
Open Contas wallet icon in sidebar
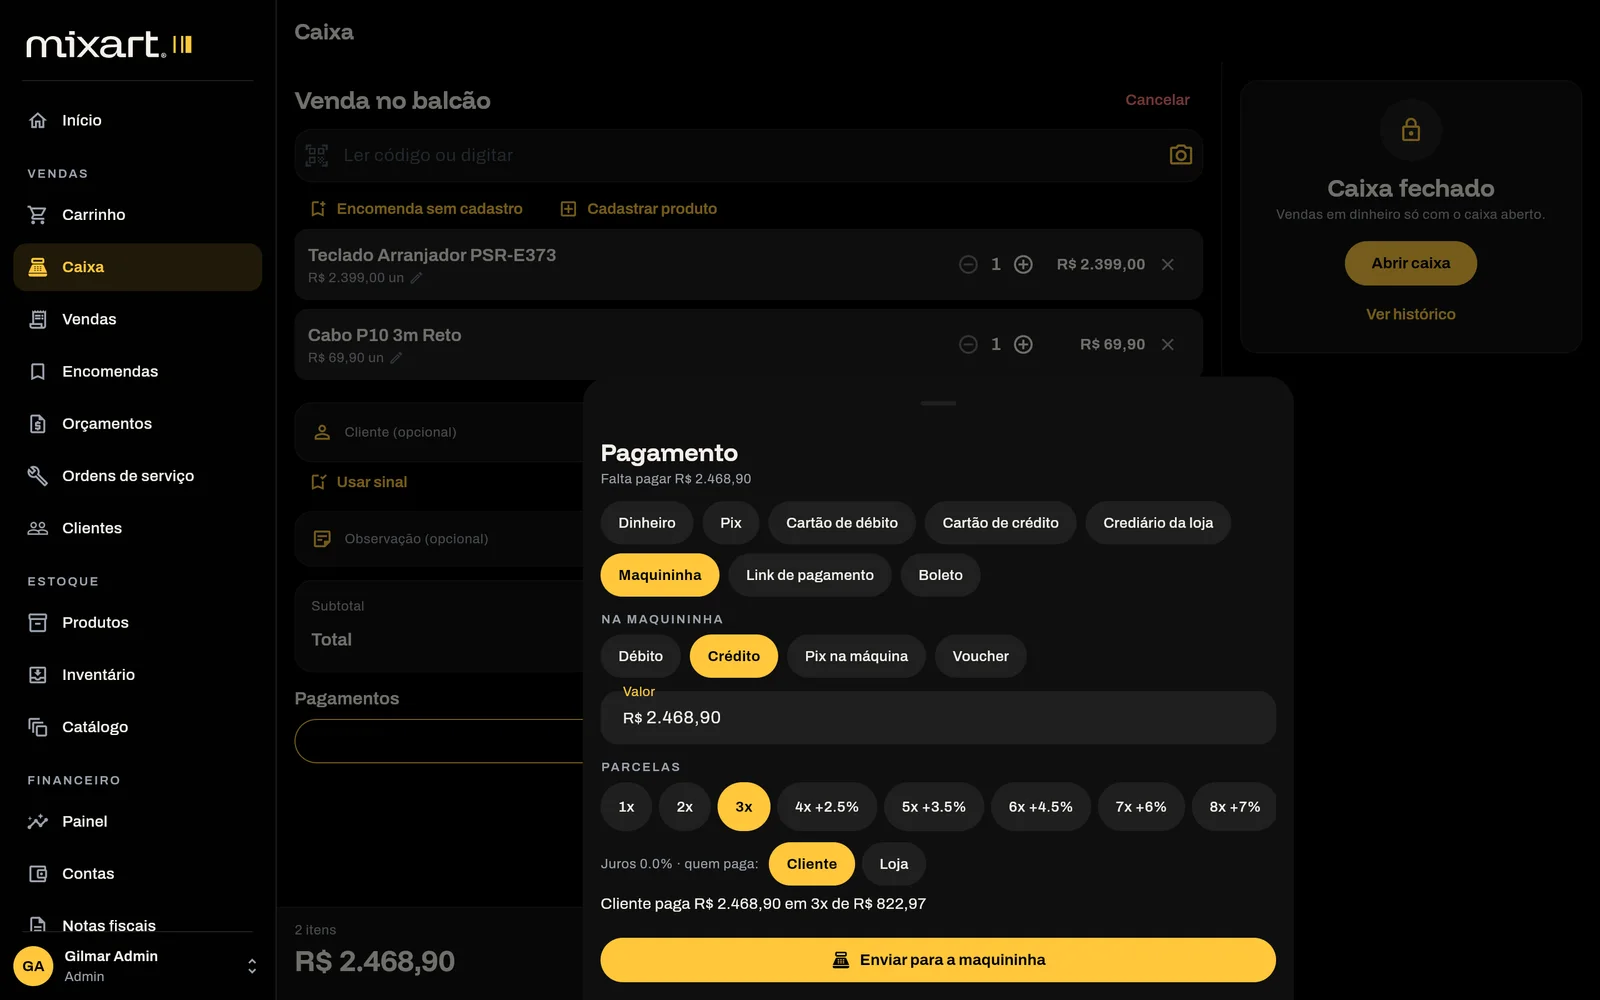pos(38,874)
